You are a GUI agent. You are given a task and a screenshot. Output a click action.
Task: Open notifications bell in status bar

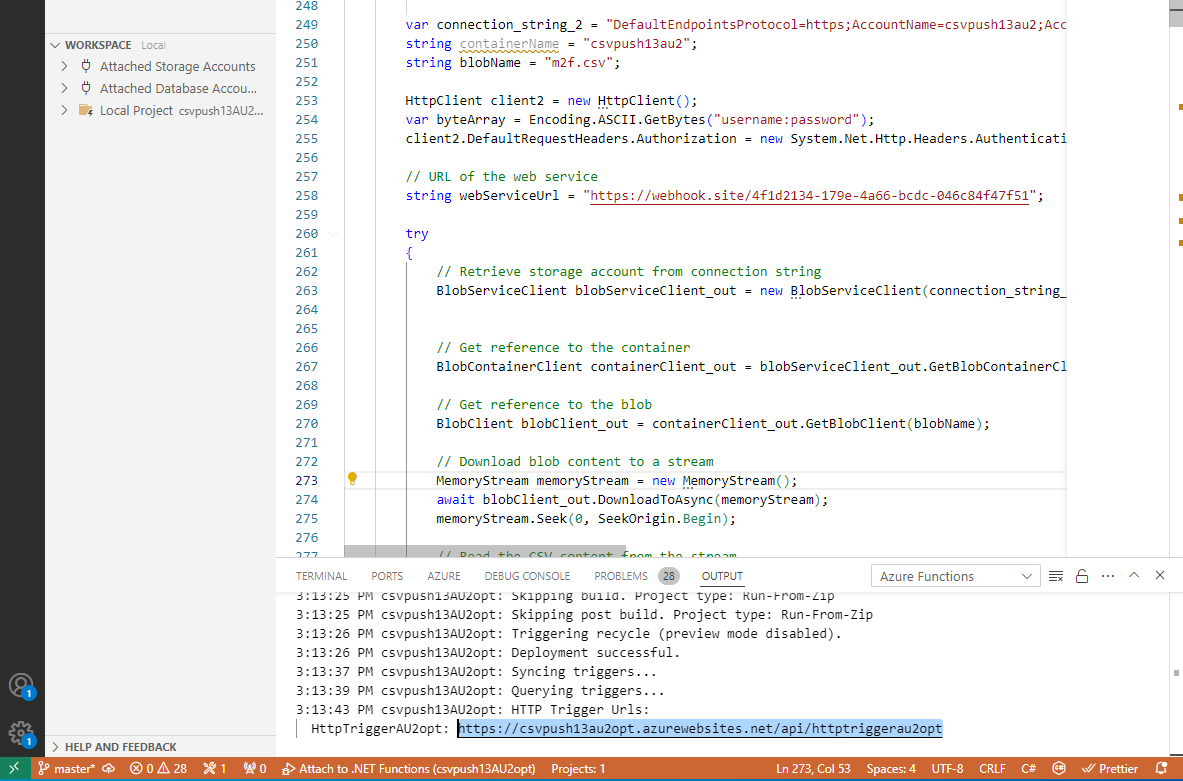click(1164, 769)
